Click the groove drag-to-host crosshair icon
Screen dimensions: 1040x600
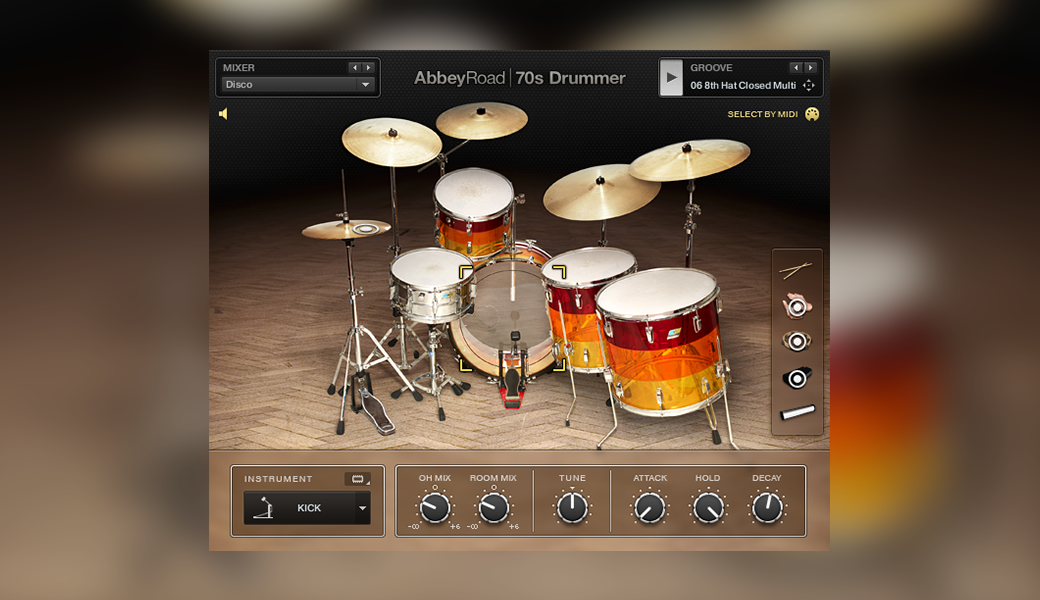point(809,85)
